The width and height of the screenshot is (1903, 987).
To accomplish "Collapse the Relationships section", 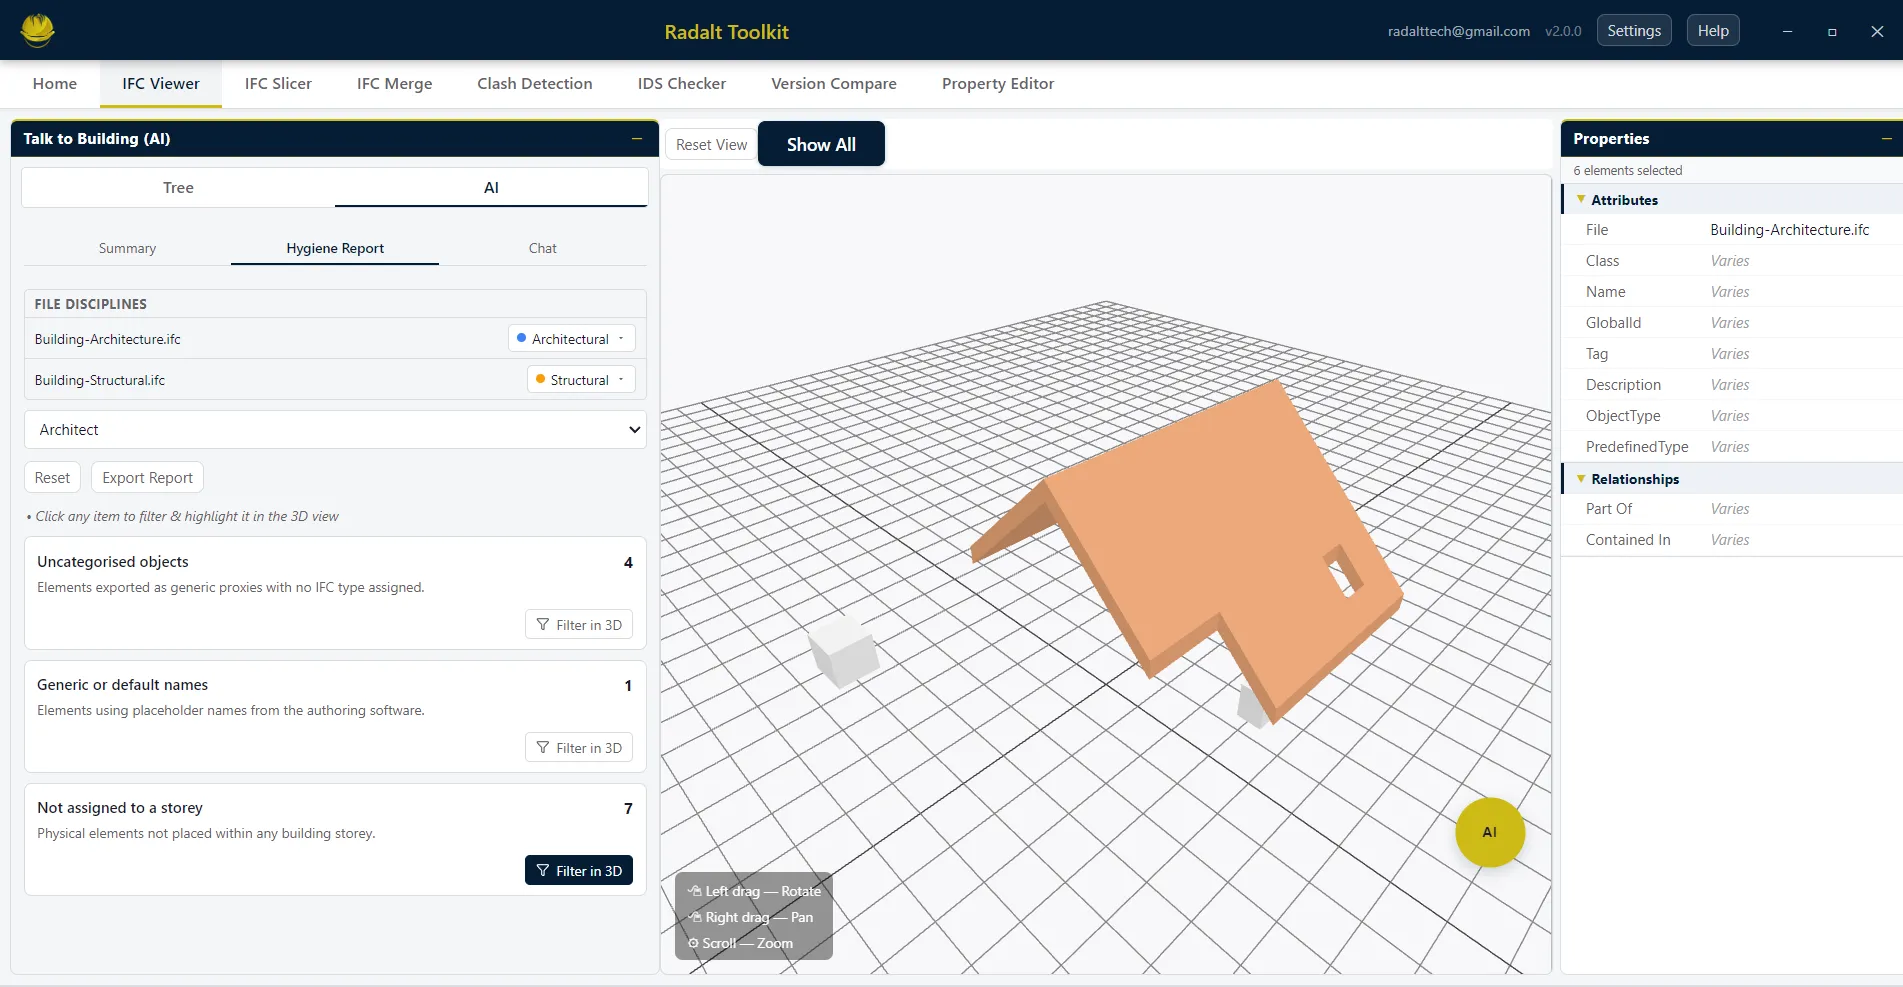I will pos(1581,479).
